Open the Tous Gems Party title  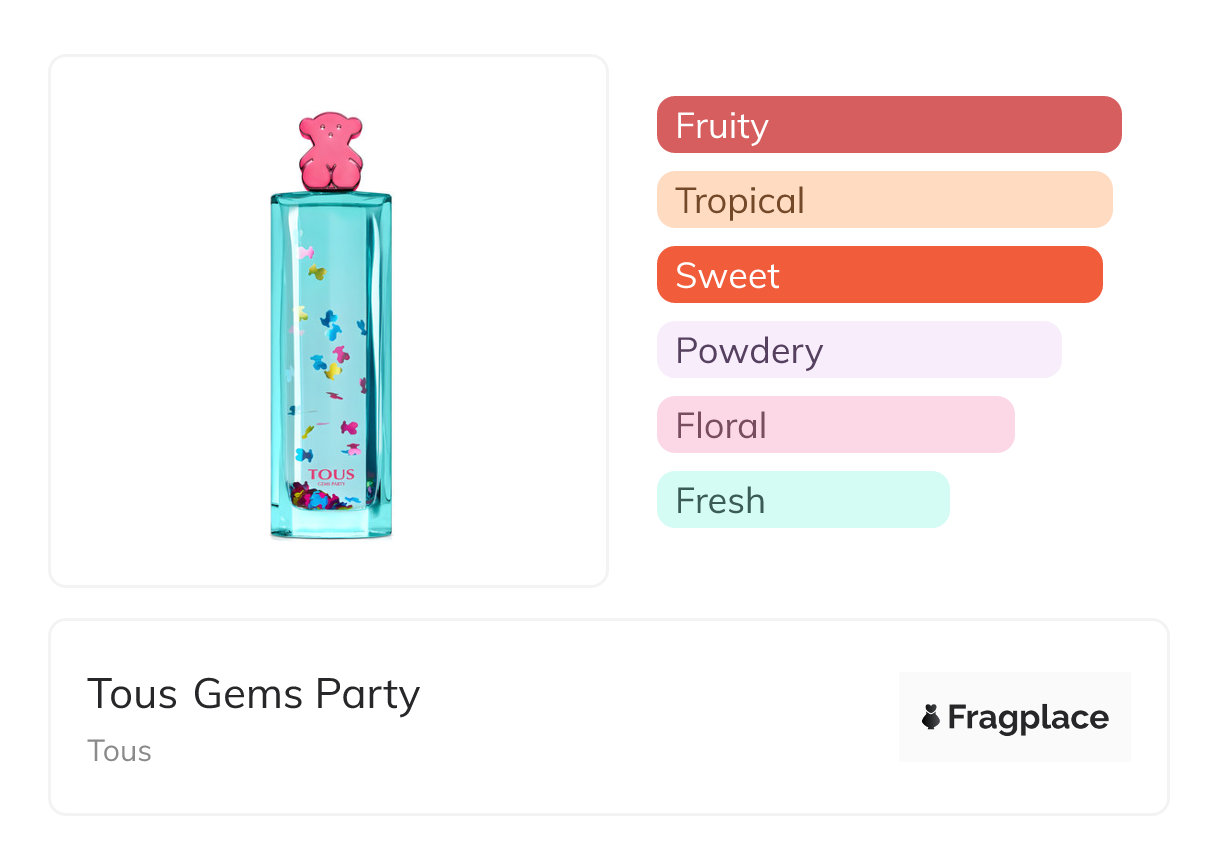(x=254, y=694)
